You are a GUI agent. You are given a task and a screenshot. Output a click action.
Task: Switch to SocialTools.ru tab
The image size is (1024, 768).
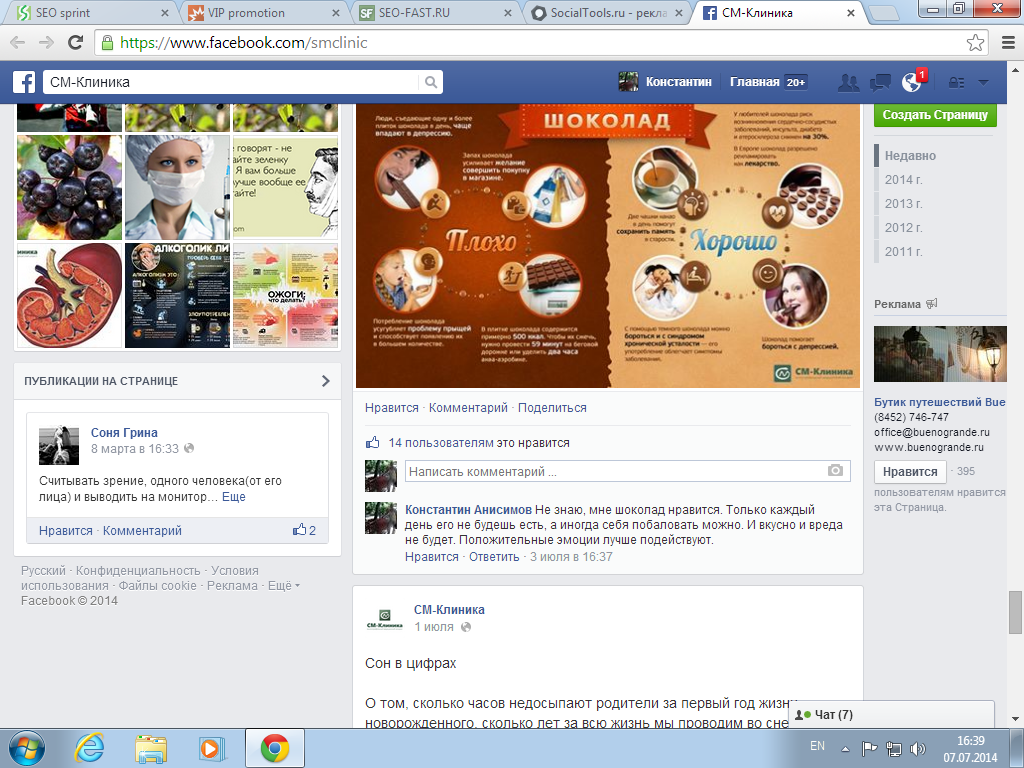pyautogui.click(x=607, y=12)
